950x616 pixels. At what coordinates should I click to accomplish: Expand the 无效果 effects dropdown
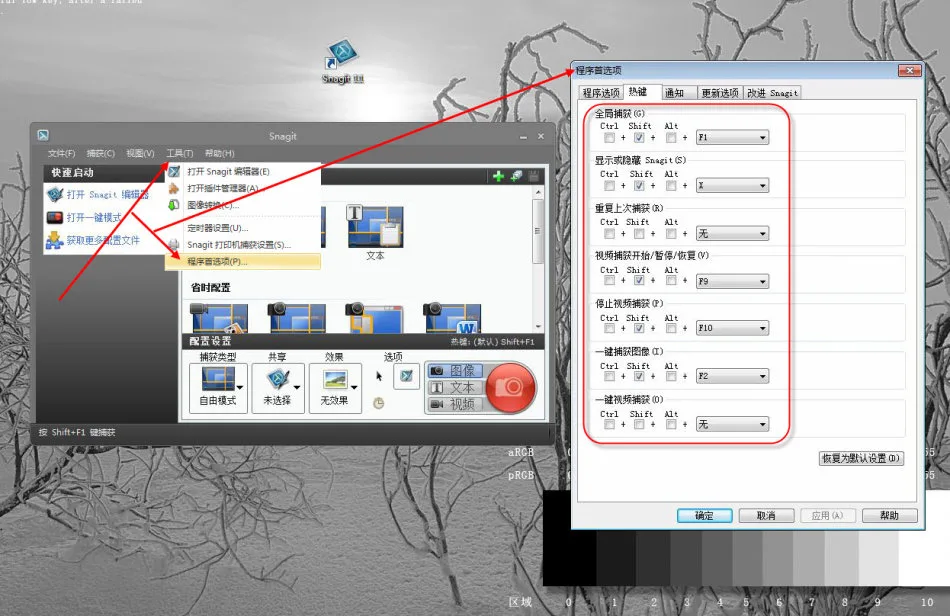click(x=354, y=387)
